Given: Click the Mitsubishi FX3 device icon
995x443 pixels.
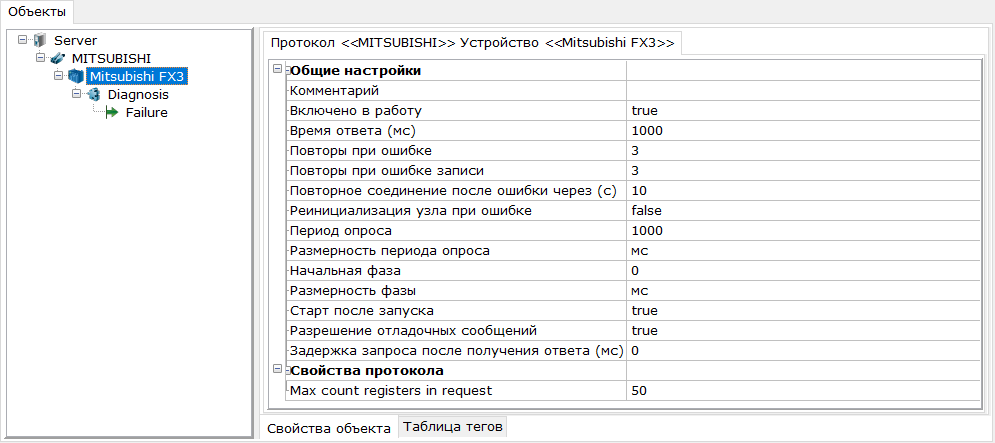Looking at the screenshot, I should (x=76, y=77).
